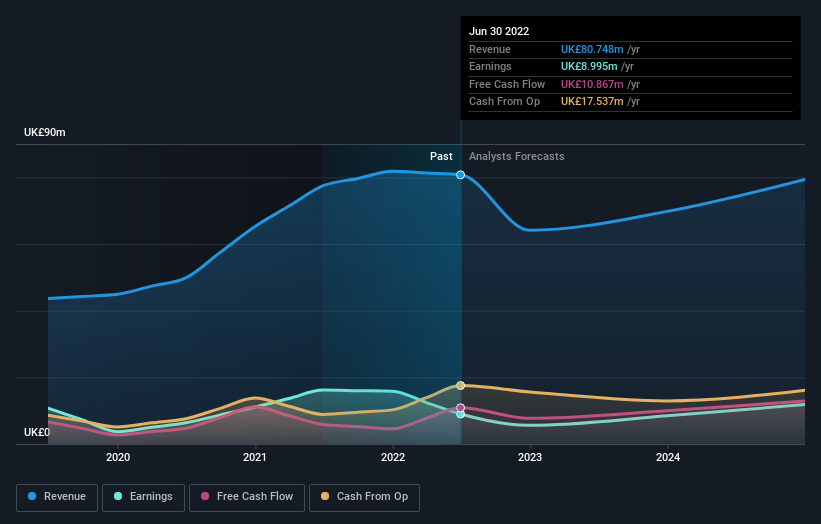The height and width of the screenshot is (524, 821).
Task: Toggle the Earnings legend series
Action: (x=143, y=497)
